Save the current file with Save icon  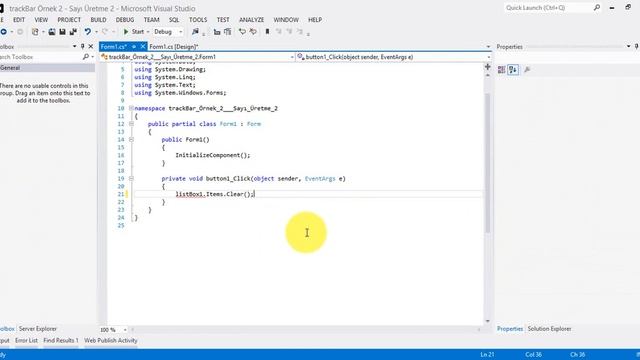62,31
